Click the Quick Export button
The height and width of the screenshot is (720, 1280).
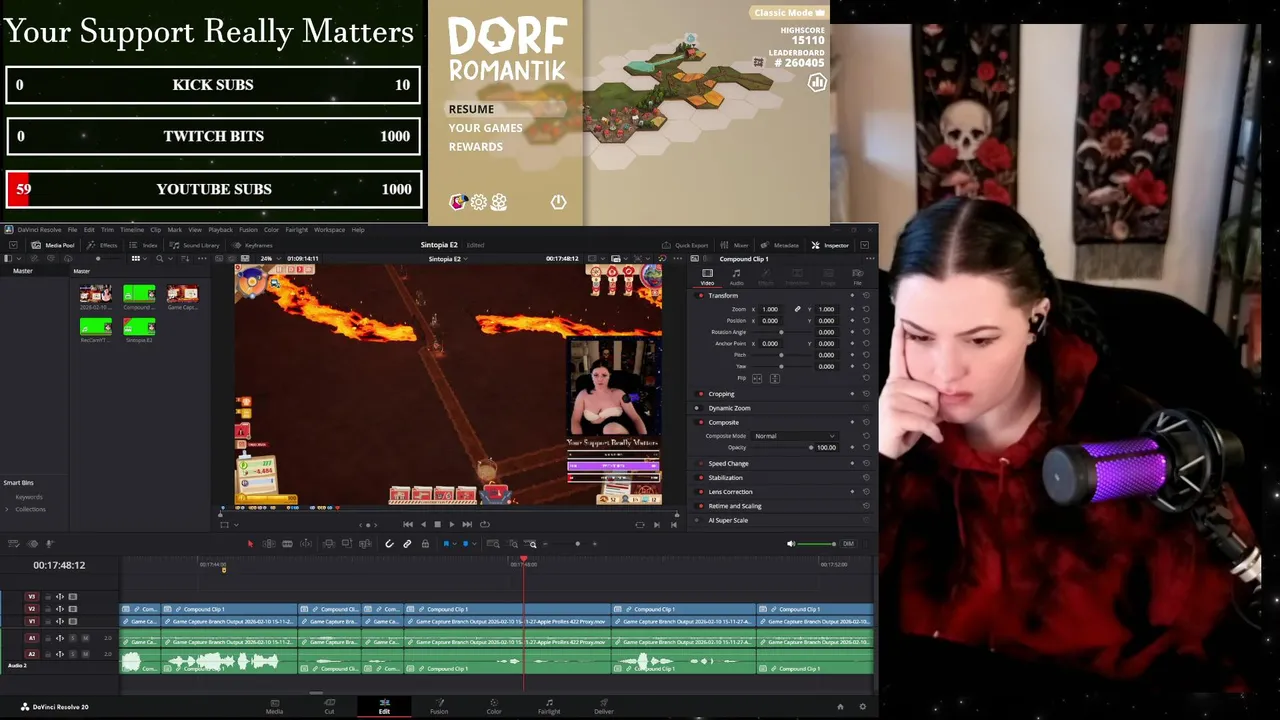[x=685, y=245]
